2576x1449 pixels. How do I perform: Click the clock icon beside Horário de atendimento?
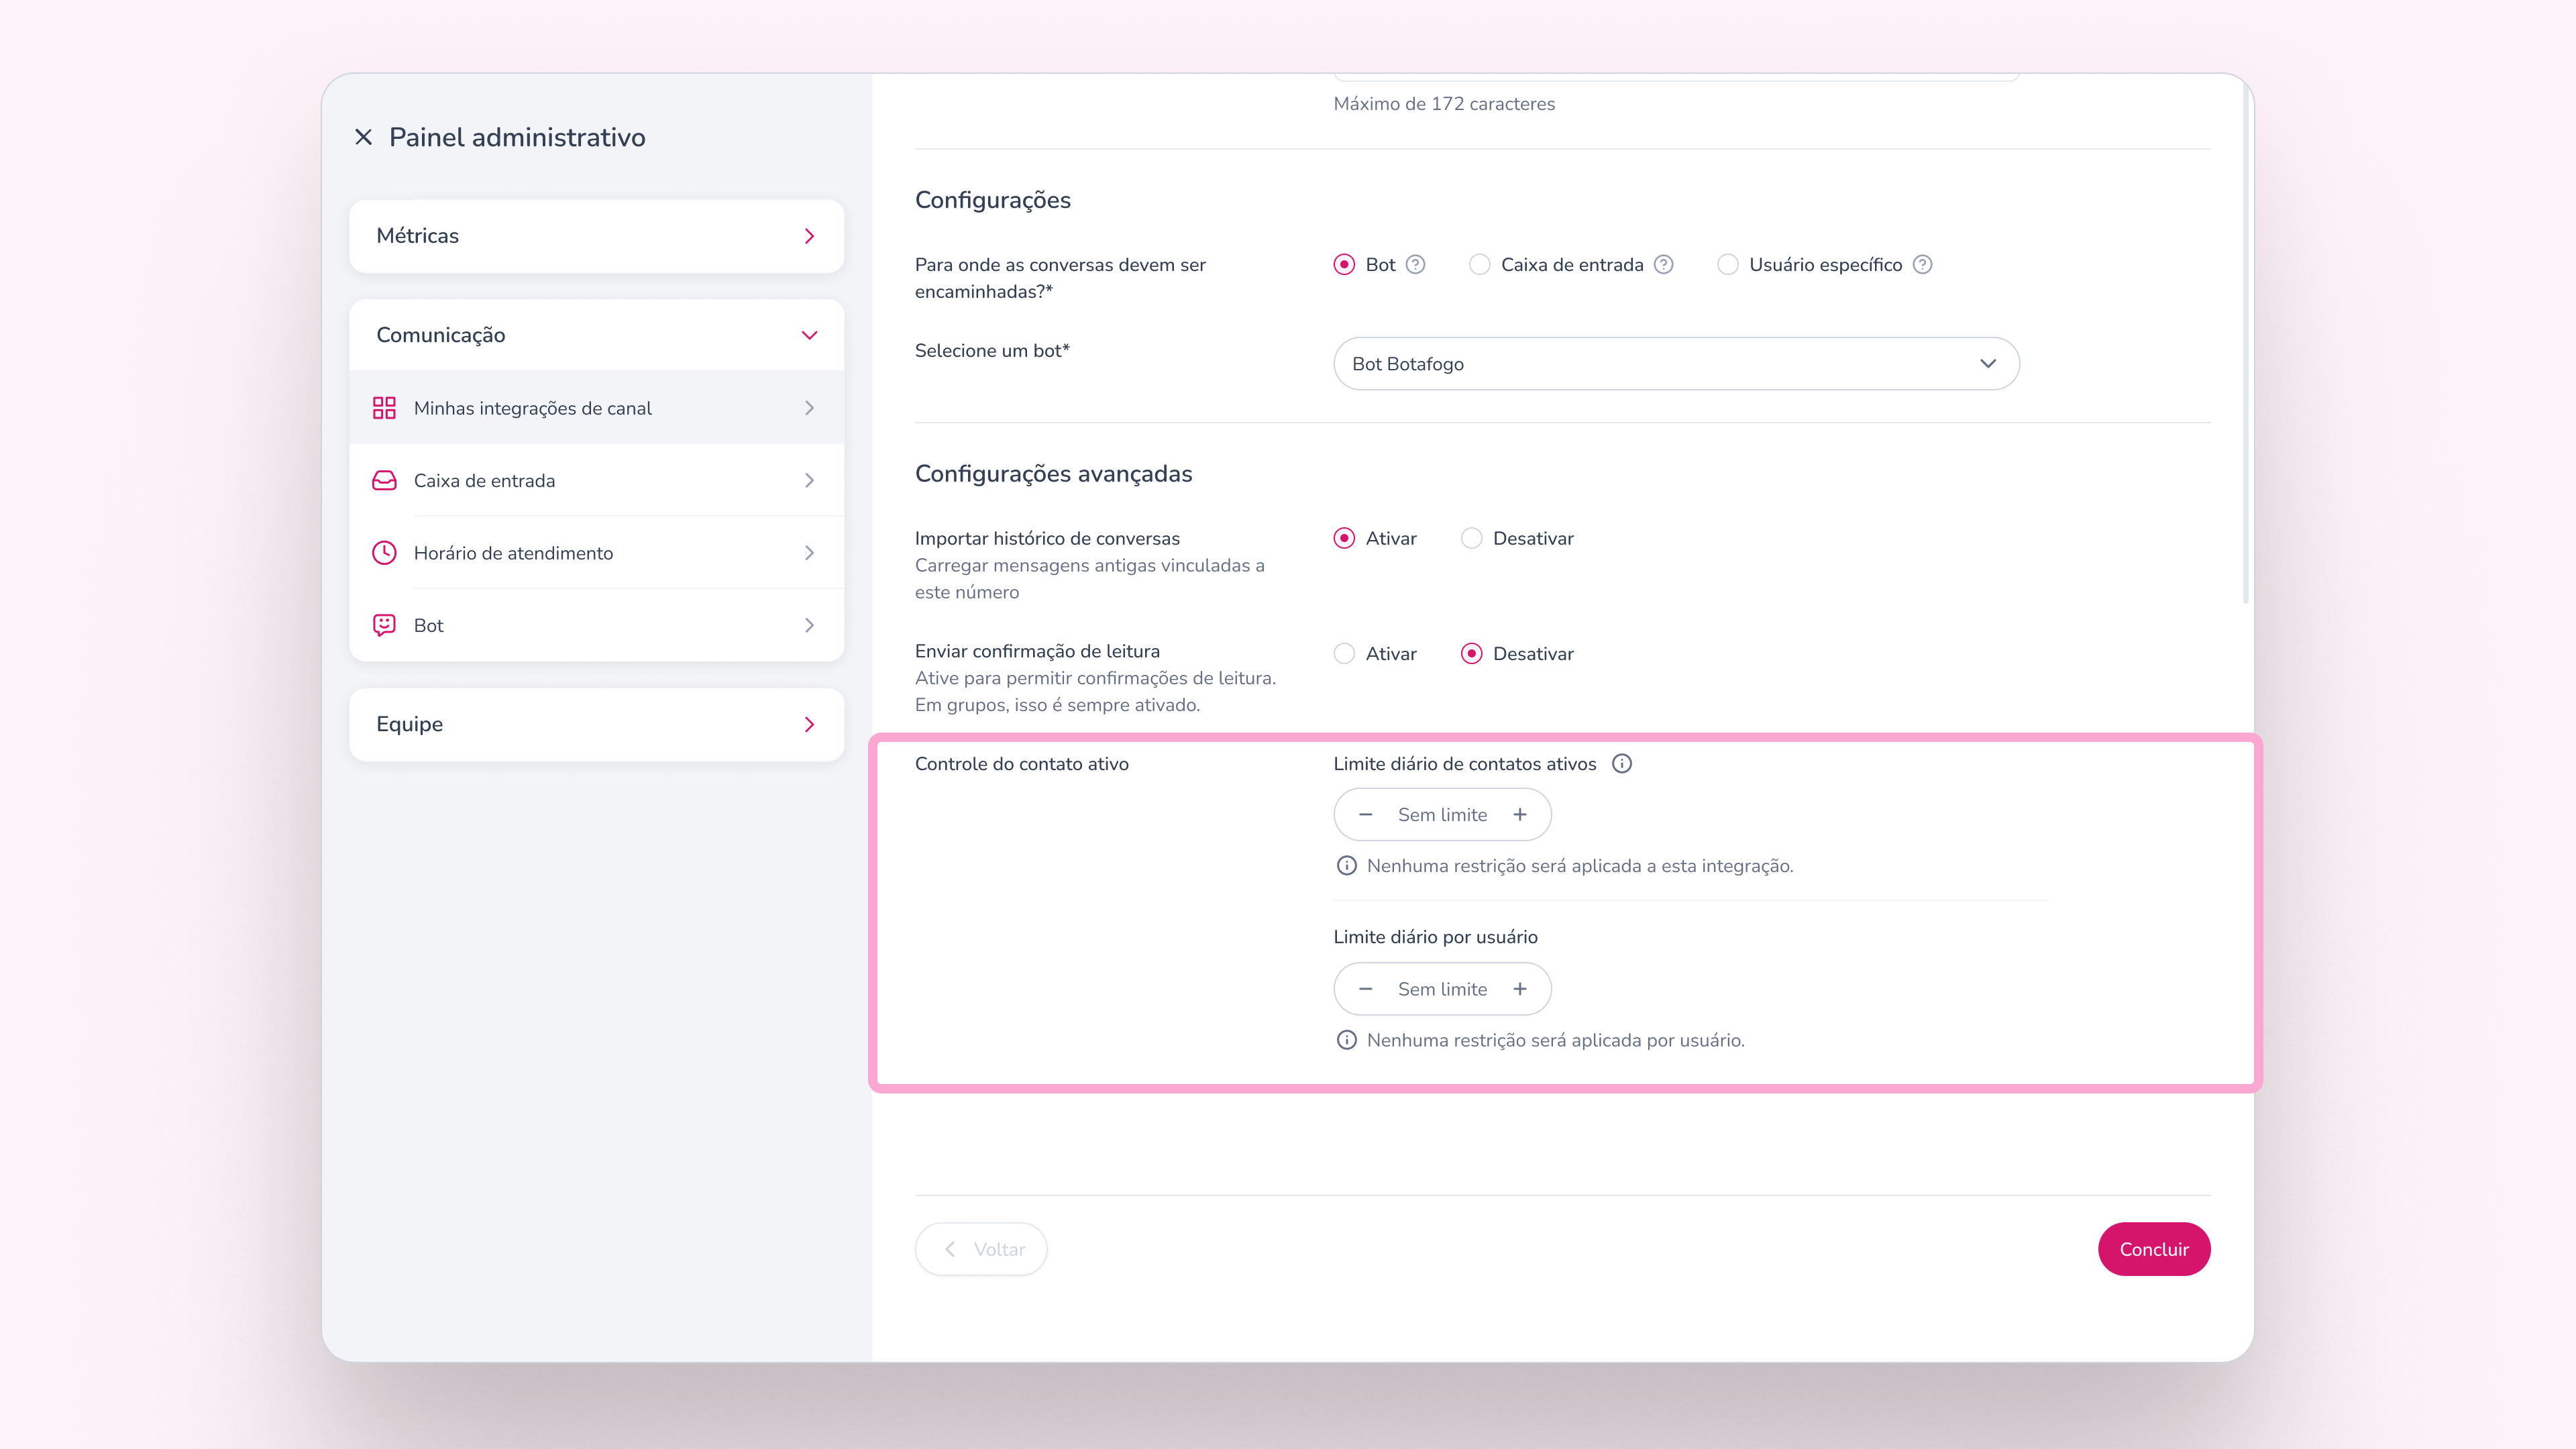pos(384,553)
